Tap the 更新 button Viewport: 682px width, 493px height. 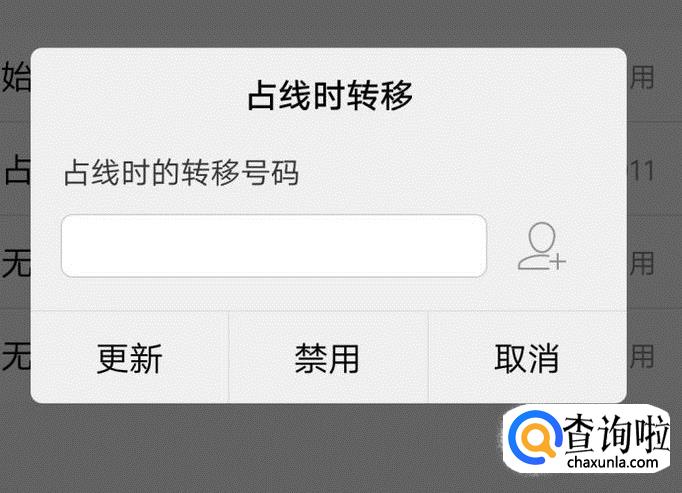[130, 359]
